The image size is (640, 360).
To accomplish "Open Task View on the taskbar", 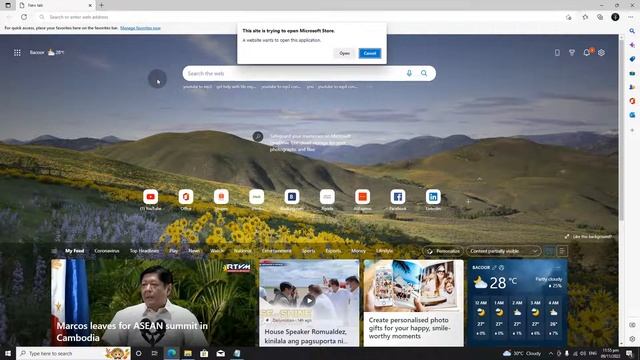I will pos(154,353).
